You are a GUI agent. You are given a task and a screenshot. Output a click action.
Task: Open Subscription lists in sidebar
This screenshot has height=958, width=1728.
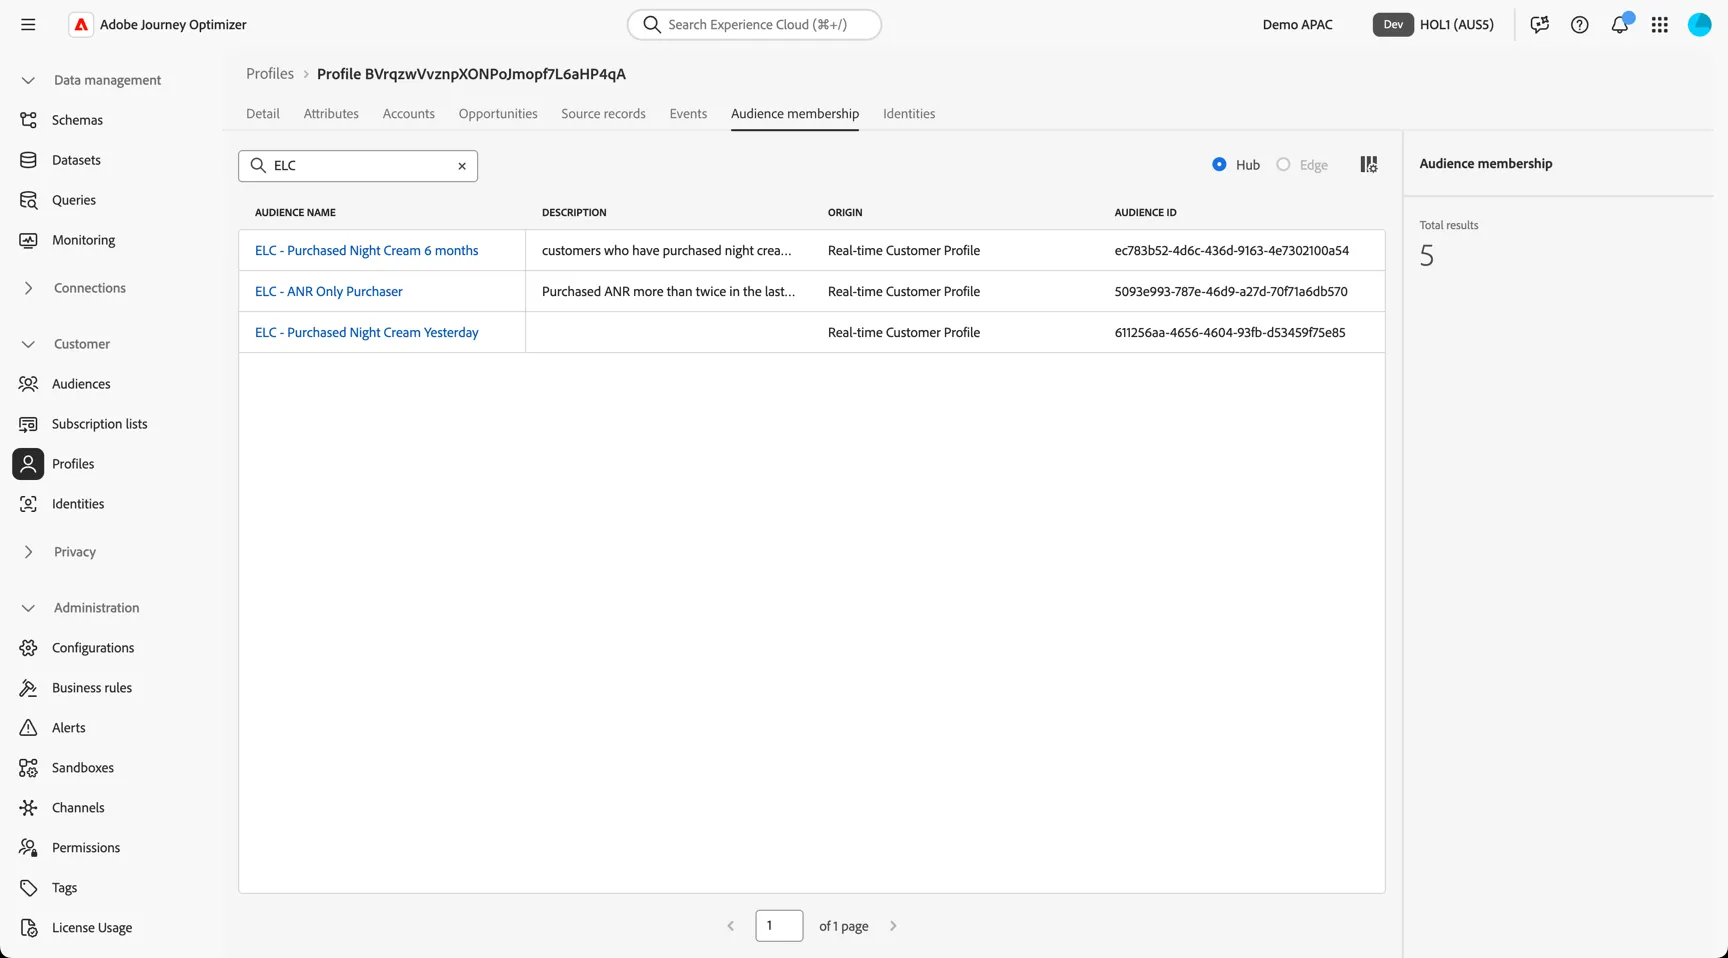click(x=99, y=424)
